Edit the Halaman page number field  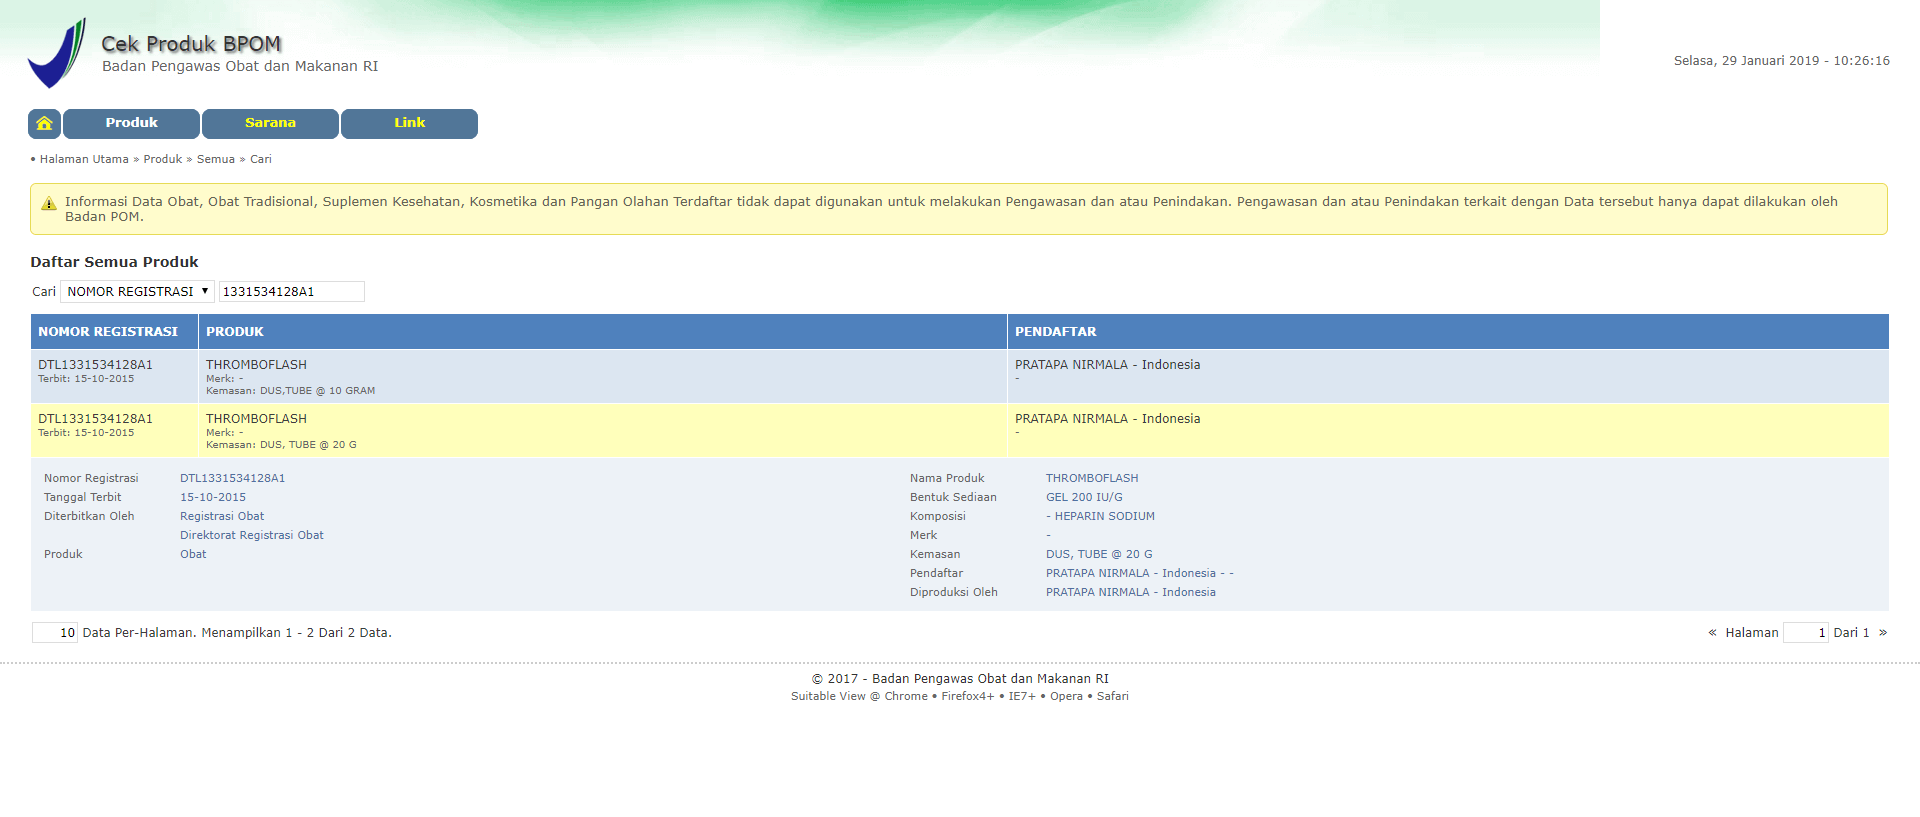[1806, 632]
